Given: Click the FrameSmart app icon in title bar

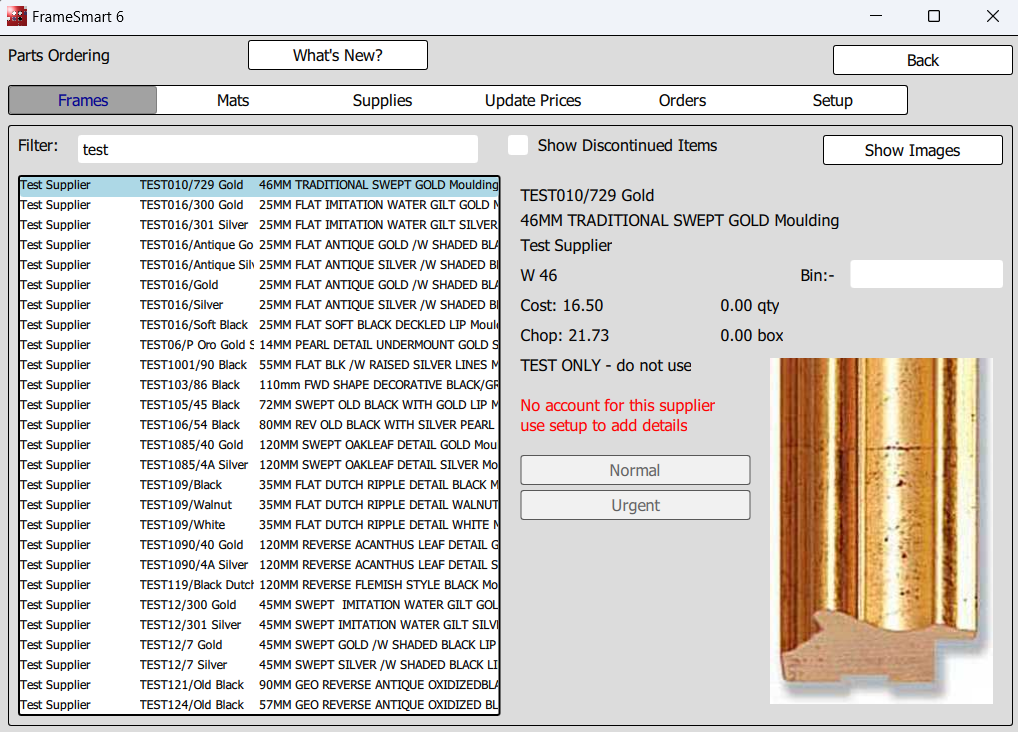Looking at the screenshot, I should [x=17, y=17].
